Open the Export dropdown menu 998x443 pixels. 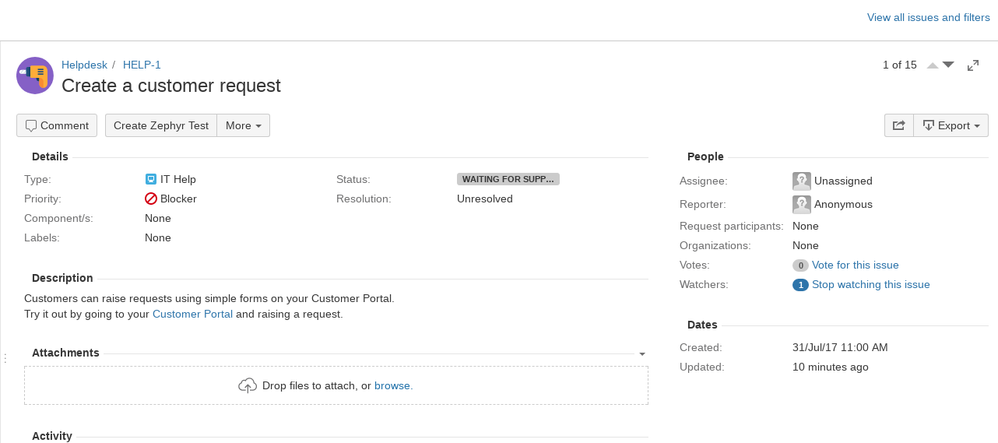[x=951, y=125]
